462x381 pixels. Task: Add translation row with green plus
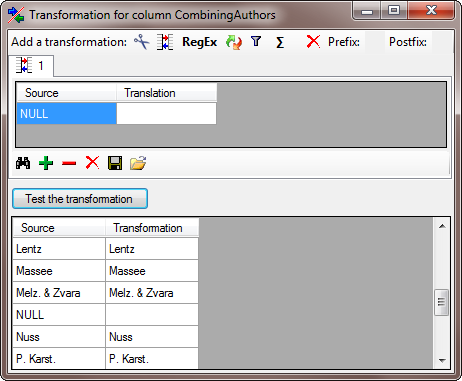point(46,163)
